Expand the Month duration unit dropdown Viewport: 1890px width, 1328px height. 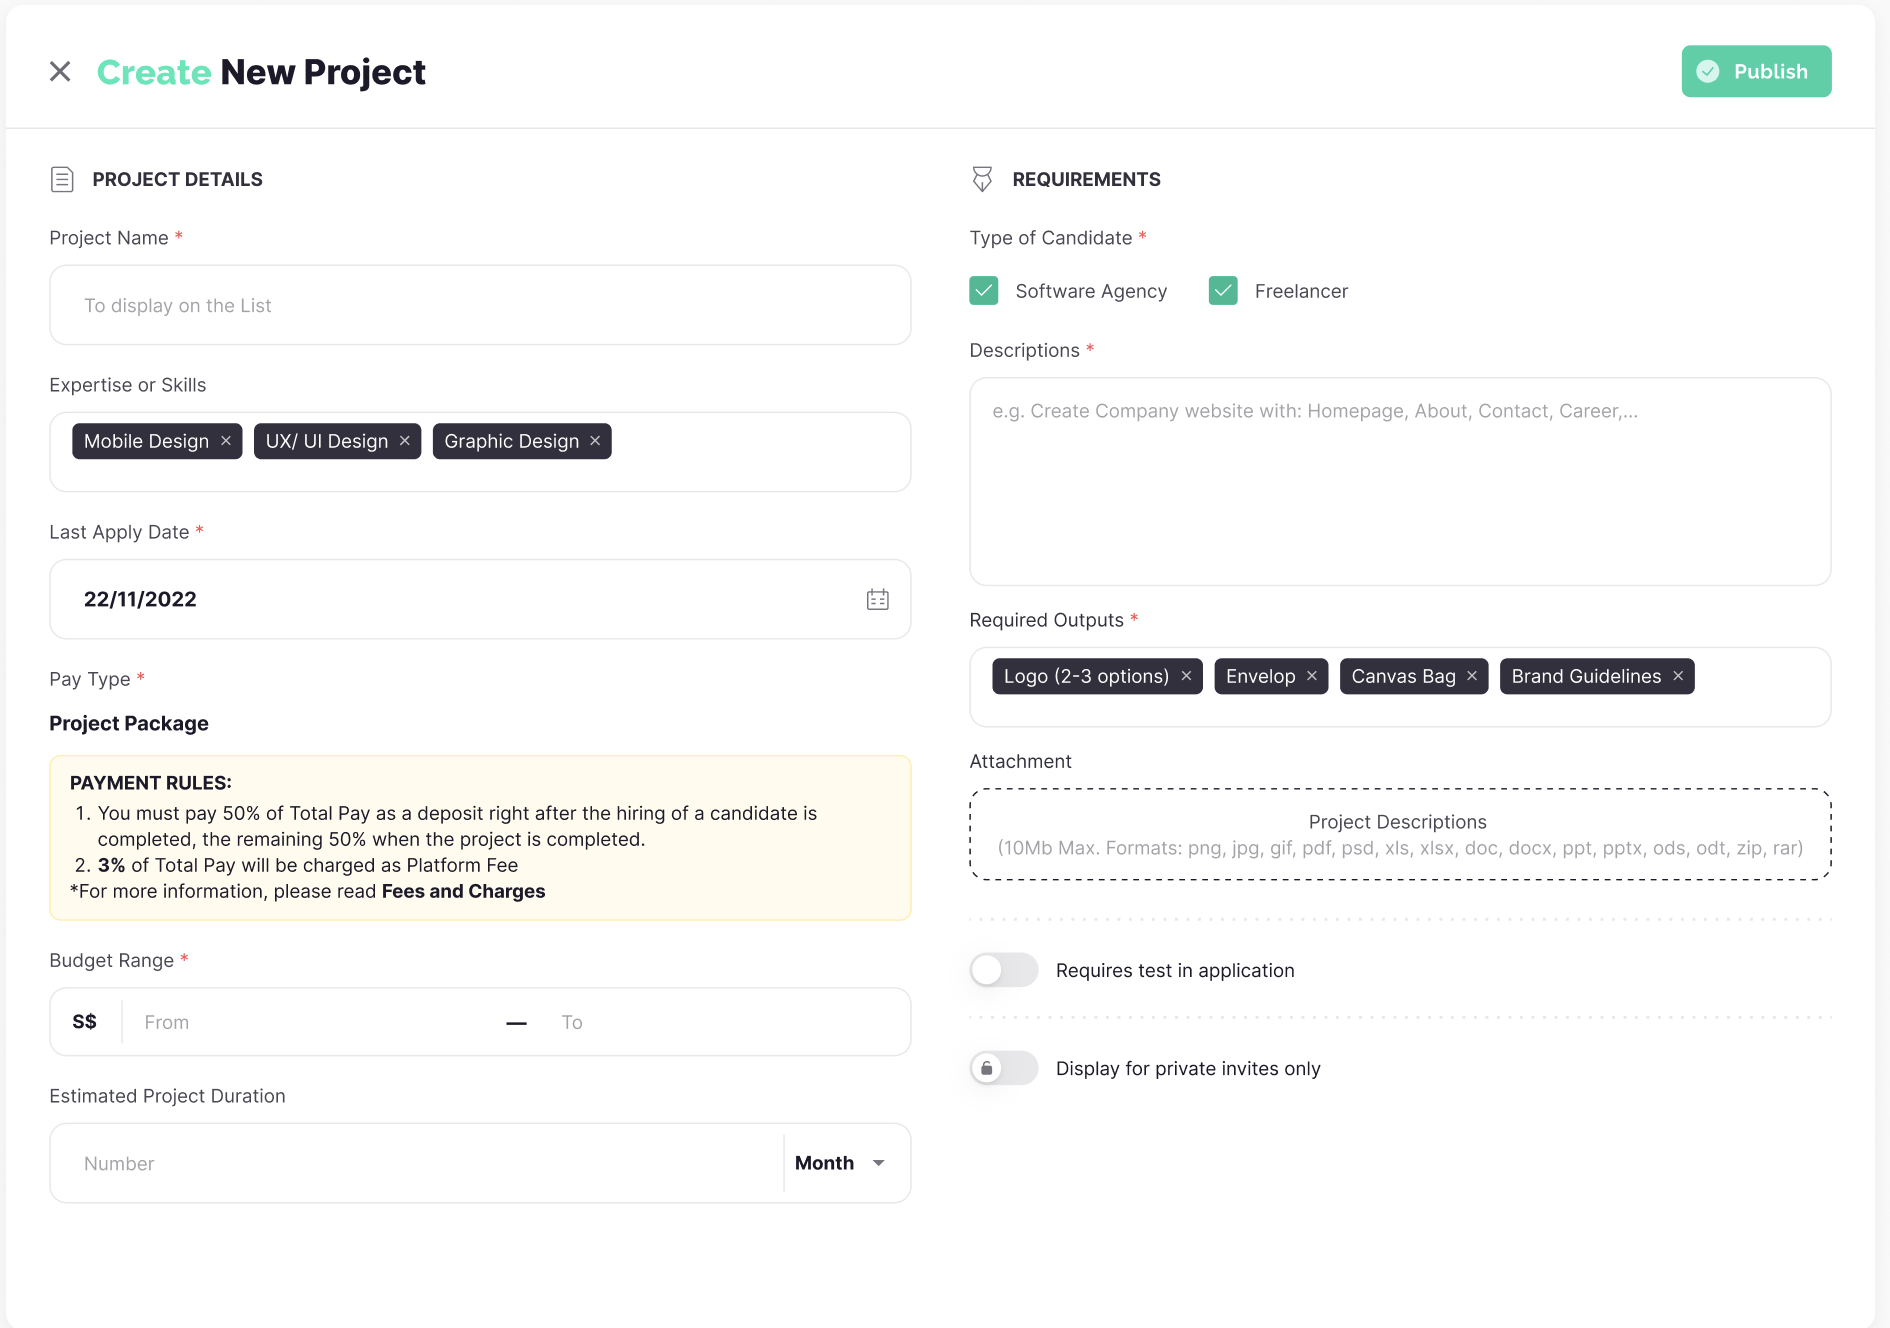coord(841,1163)
